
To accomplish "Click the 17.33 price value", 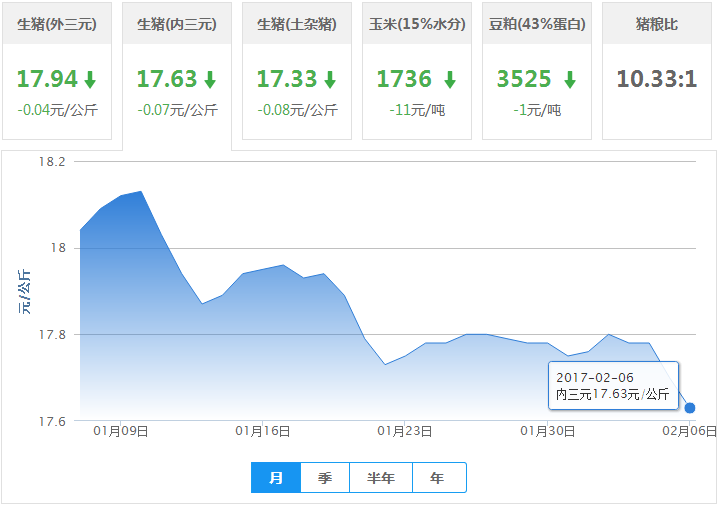I will 287,79.
